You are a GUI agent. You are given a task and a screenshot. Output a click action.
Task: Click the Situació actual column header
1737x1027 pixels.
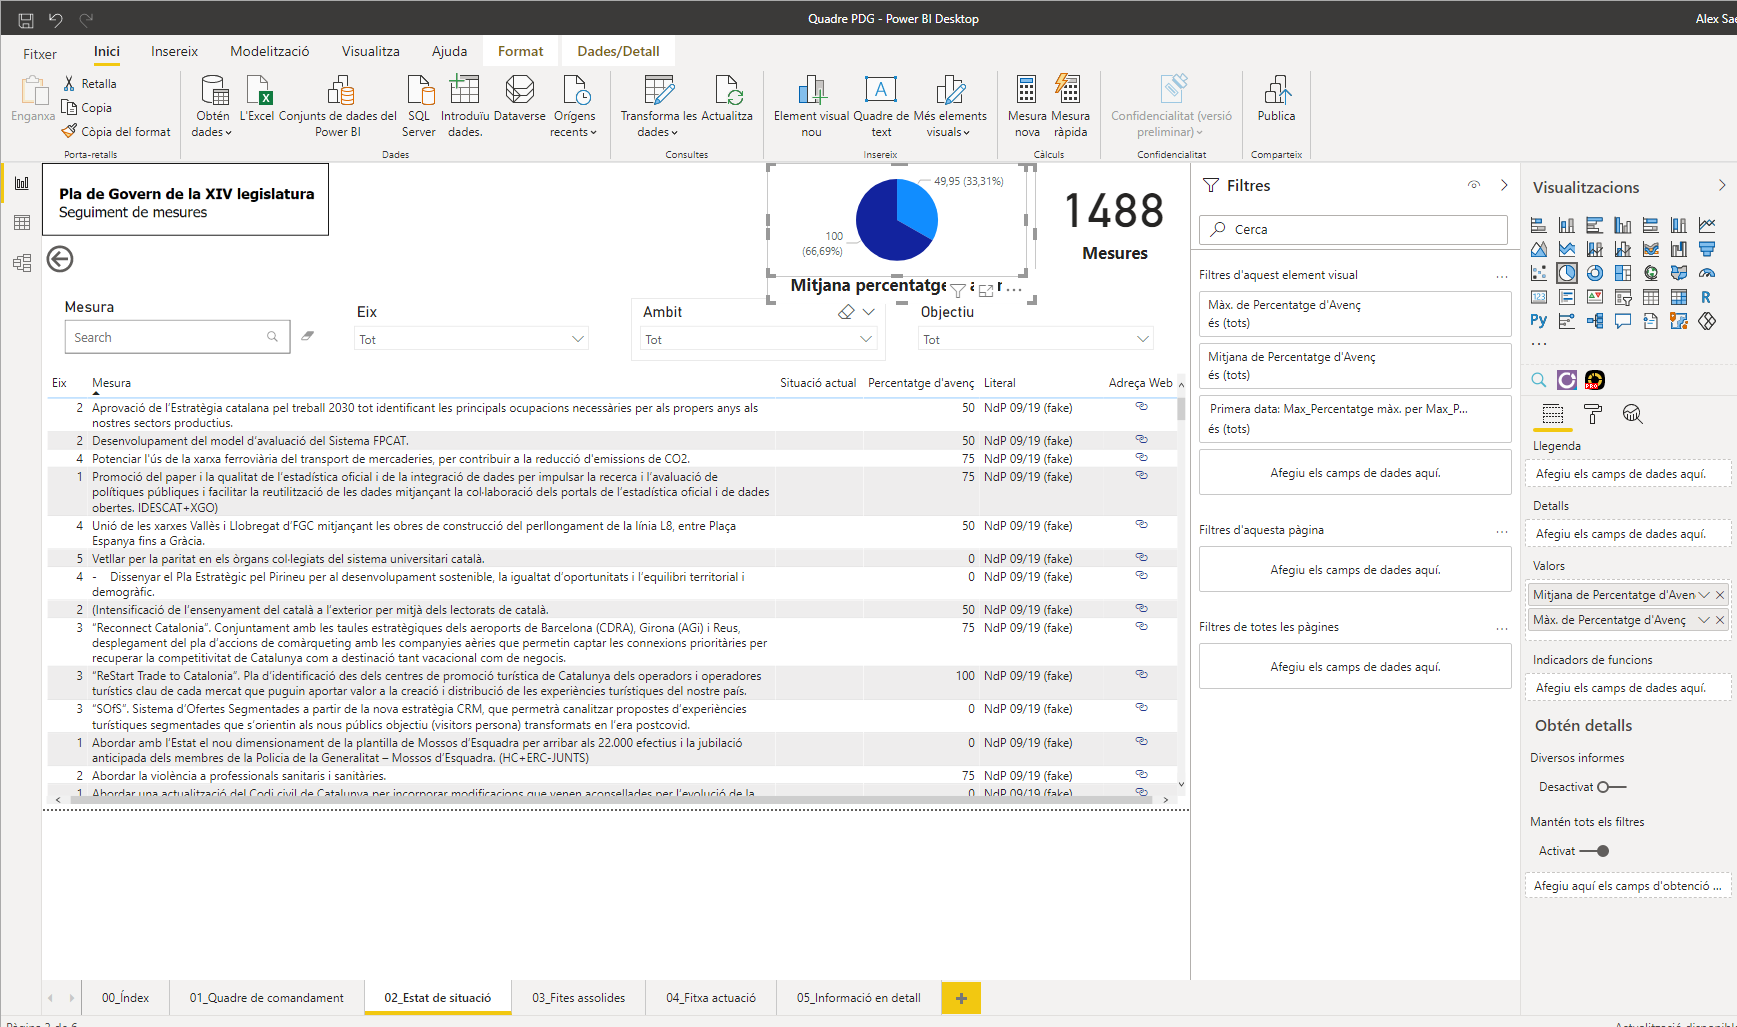click(818, 383)
